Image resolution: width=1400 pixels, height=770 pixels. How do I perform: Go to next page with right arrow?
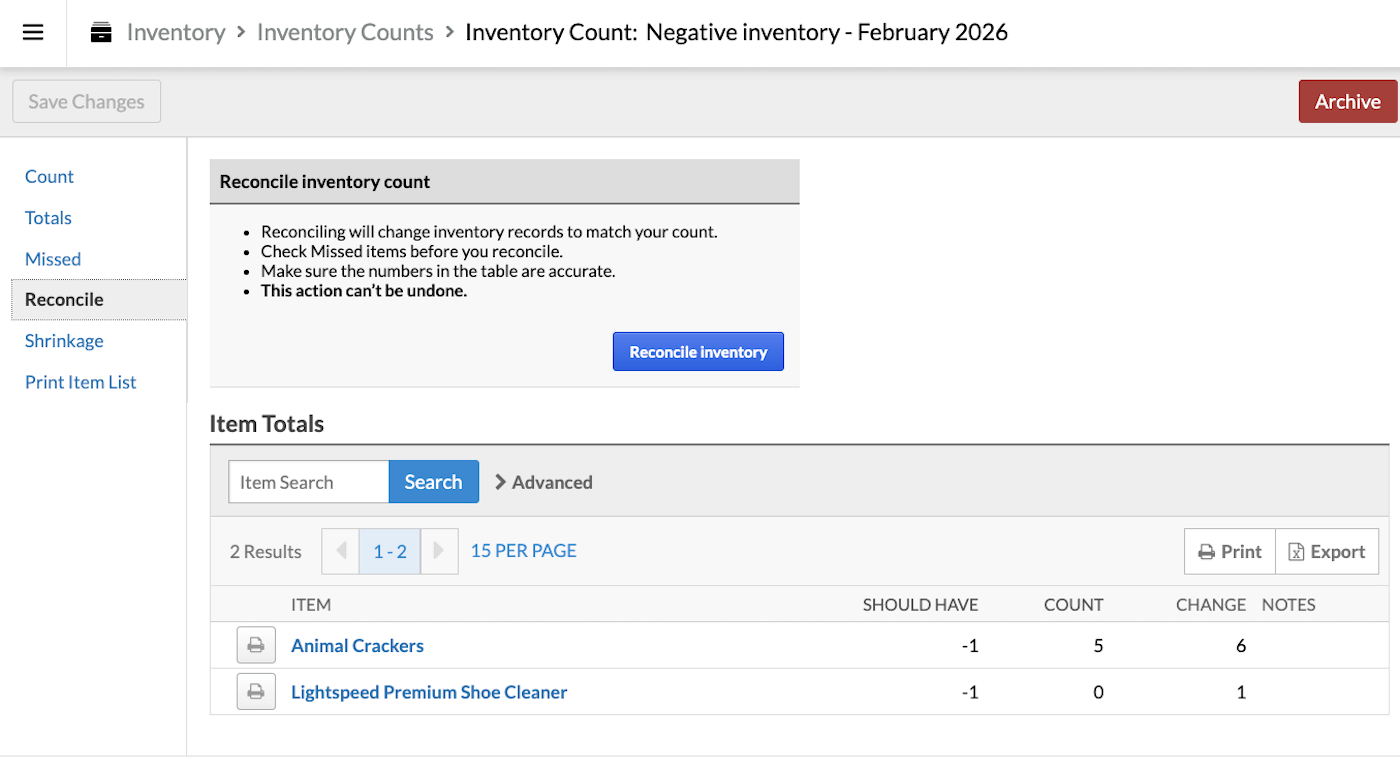(x=439, y=551)
